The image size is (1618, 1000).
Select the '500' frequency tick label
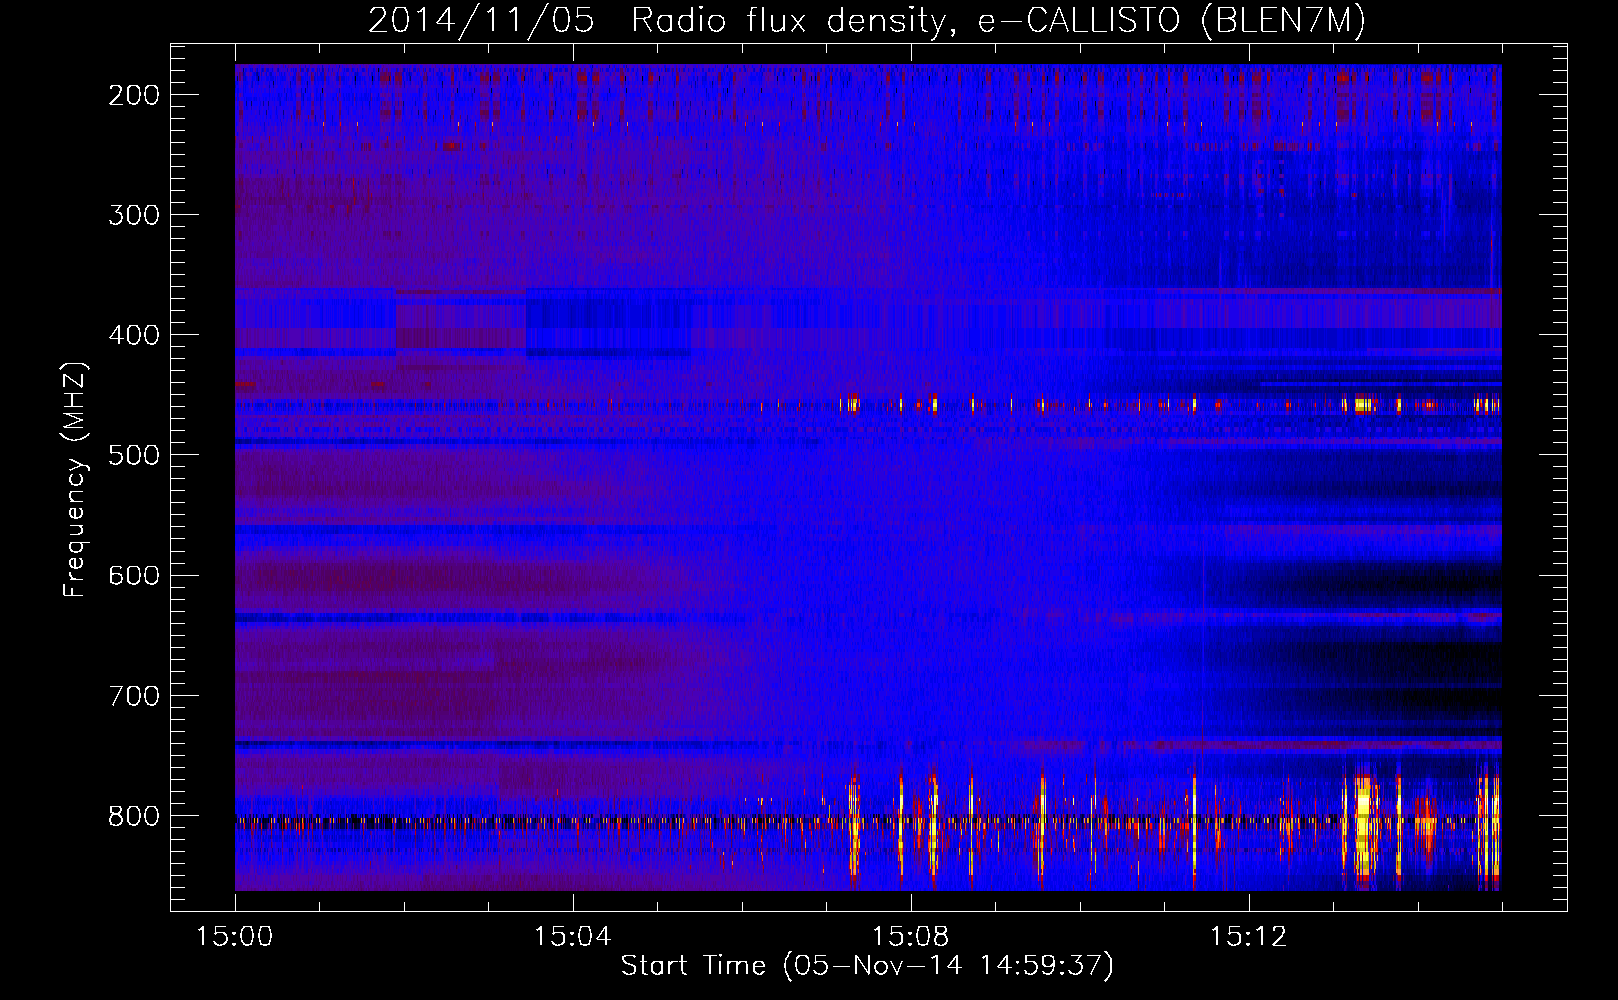[134, 455]
